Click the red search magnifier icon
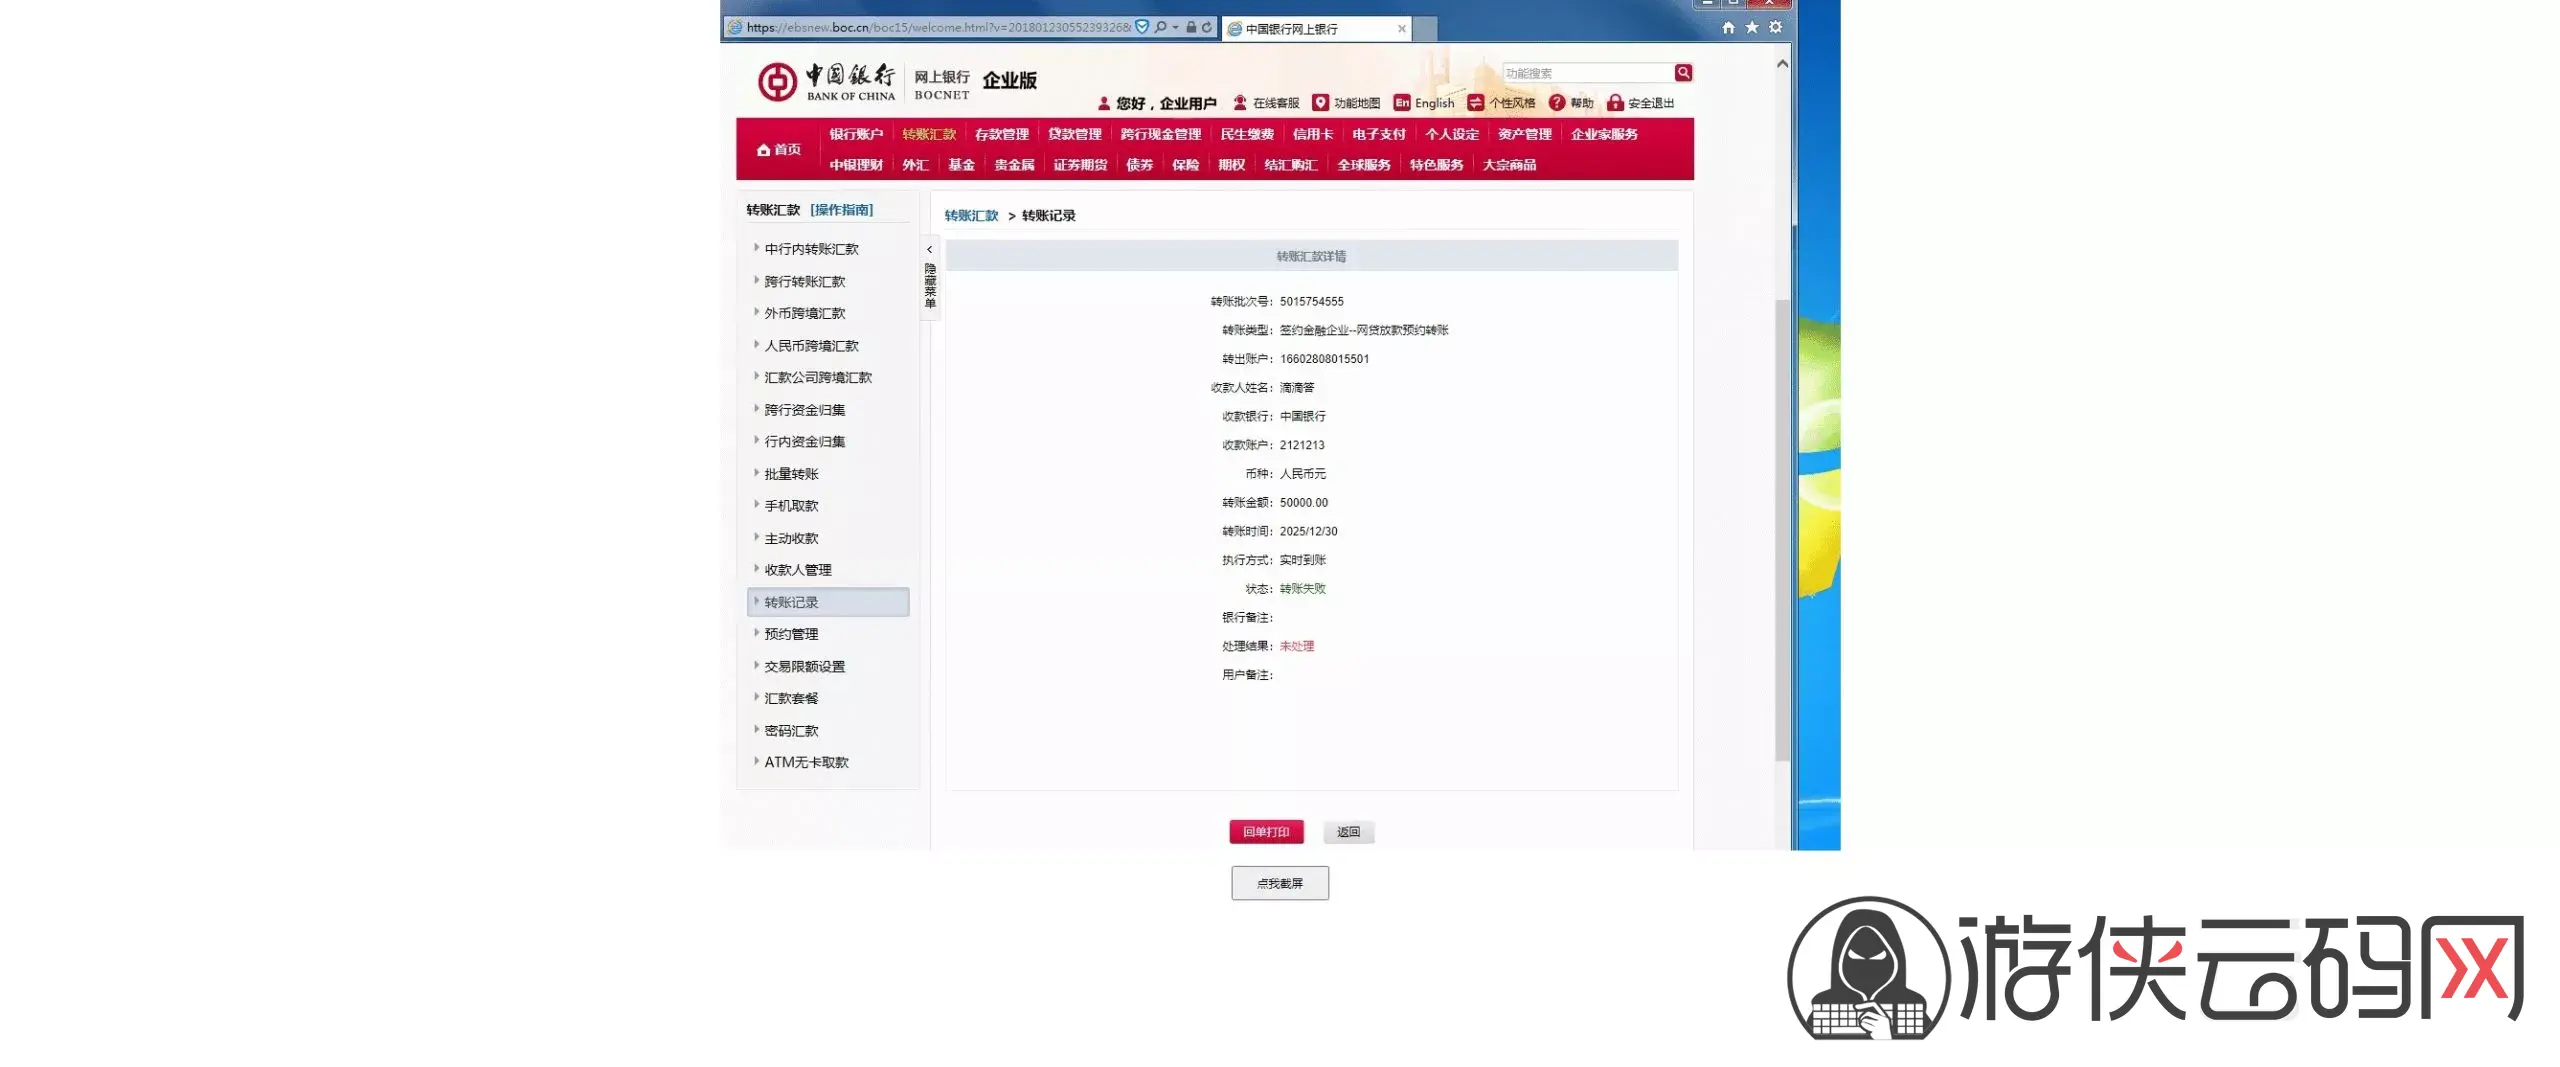The image size is (2560, 1067). (1683, 73)
